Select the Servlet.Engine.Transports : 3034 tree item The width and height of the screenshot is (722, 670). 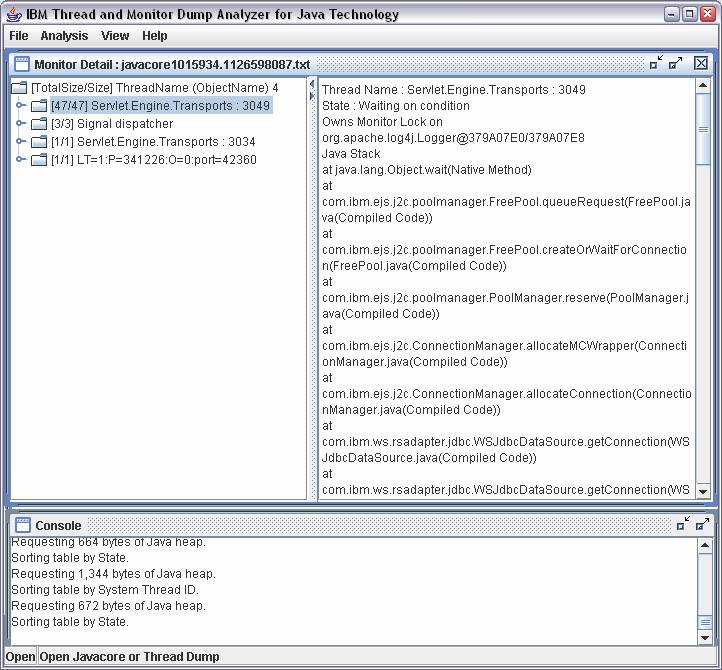152,142
